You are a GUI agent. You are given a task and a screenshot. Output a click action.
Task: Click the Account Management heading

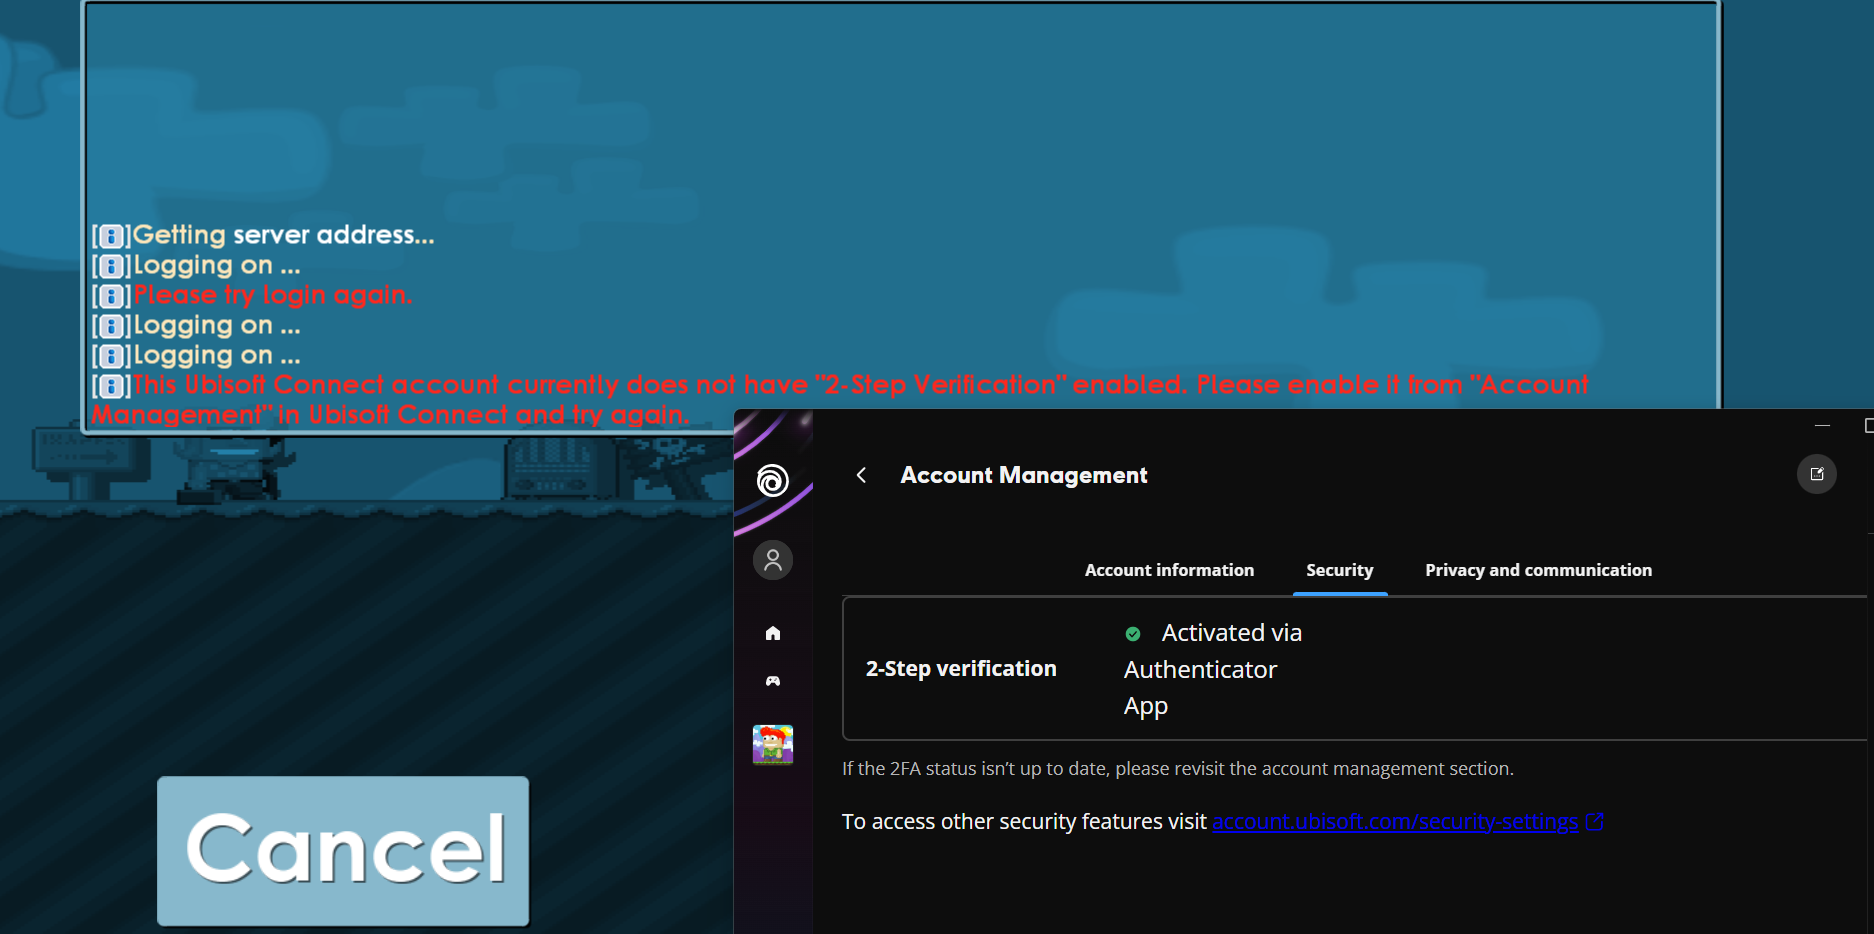coord(1024,475)
